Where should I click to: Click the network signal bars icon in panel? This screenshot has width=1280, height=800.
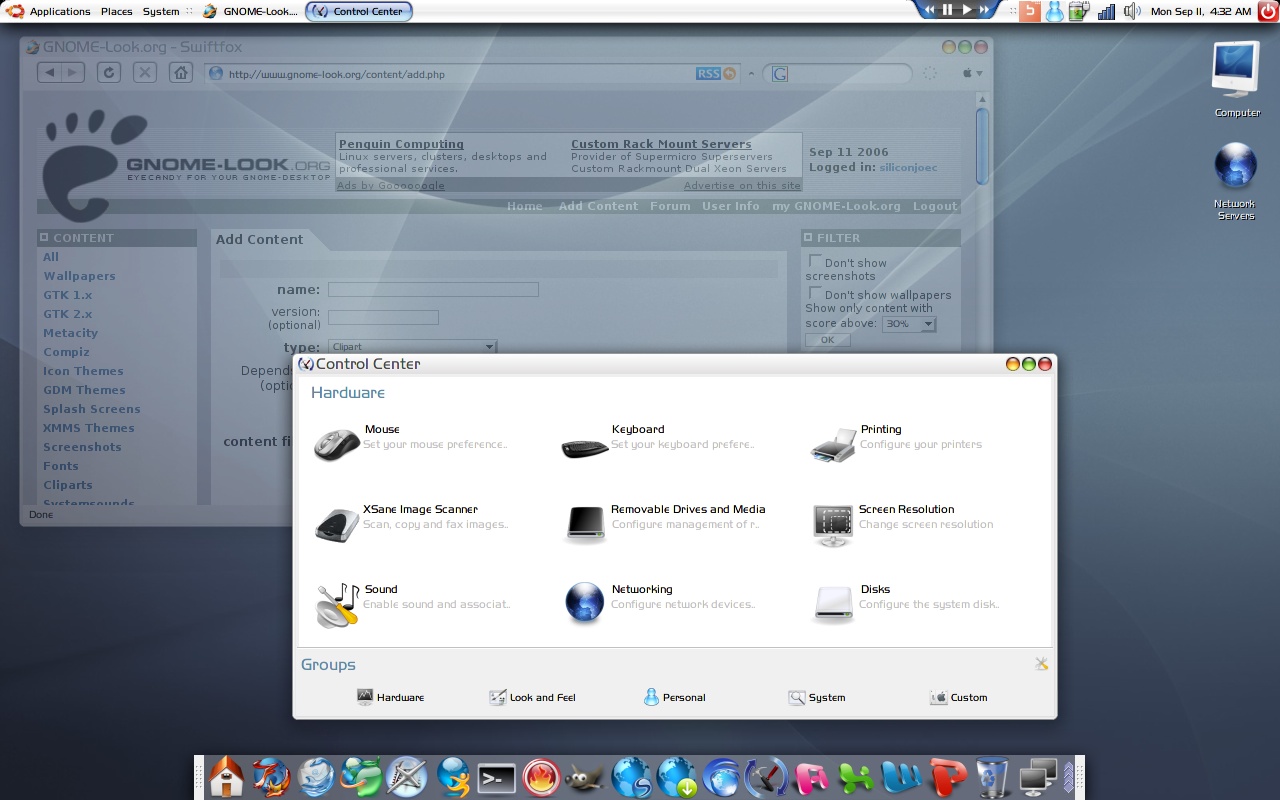coord(1106,11)
